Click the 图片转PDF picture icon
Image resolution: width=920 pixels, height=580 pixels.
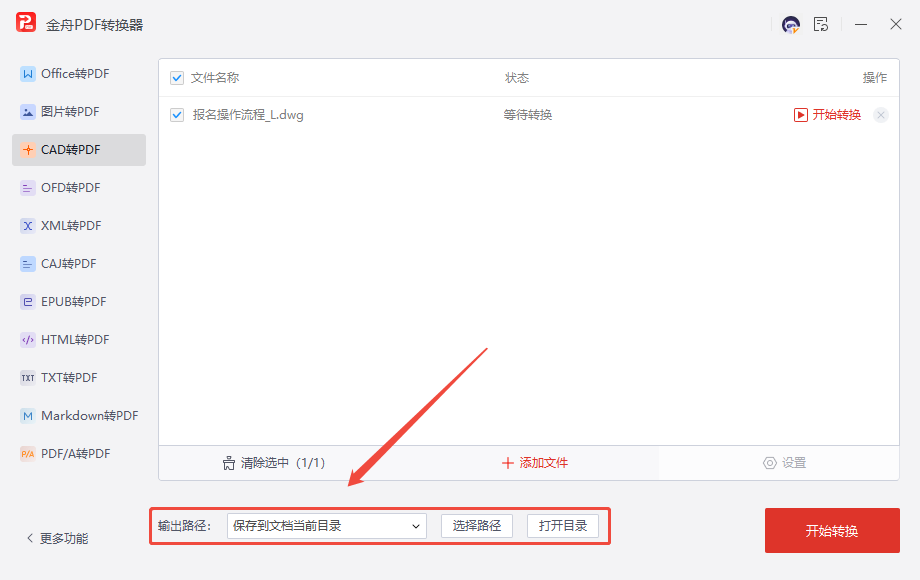click(28, 112)
